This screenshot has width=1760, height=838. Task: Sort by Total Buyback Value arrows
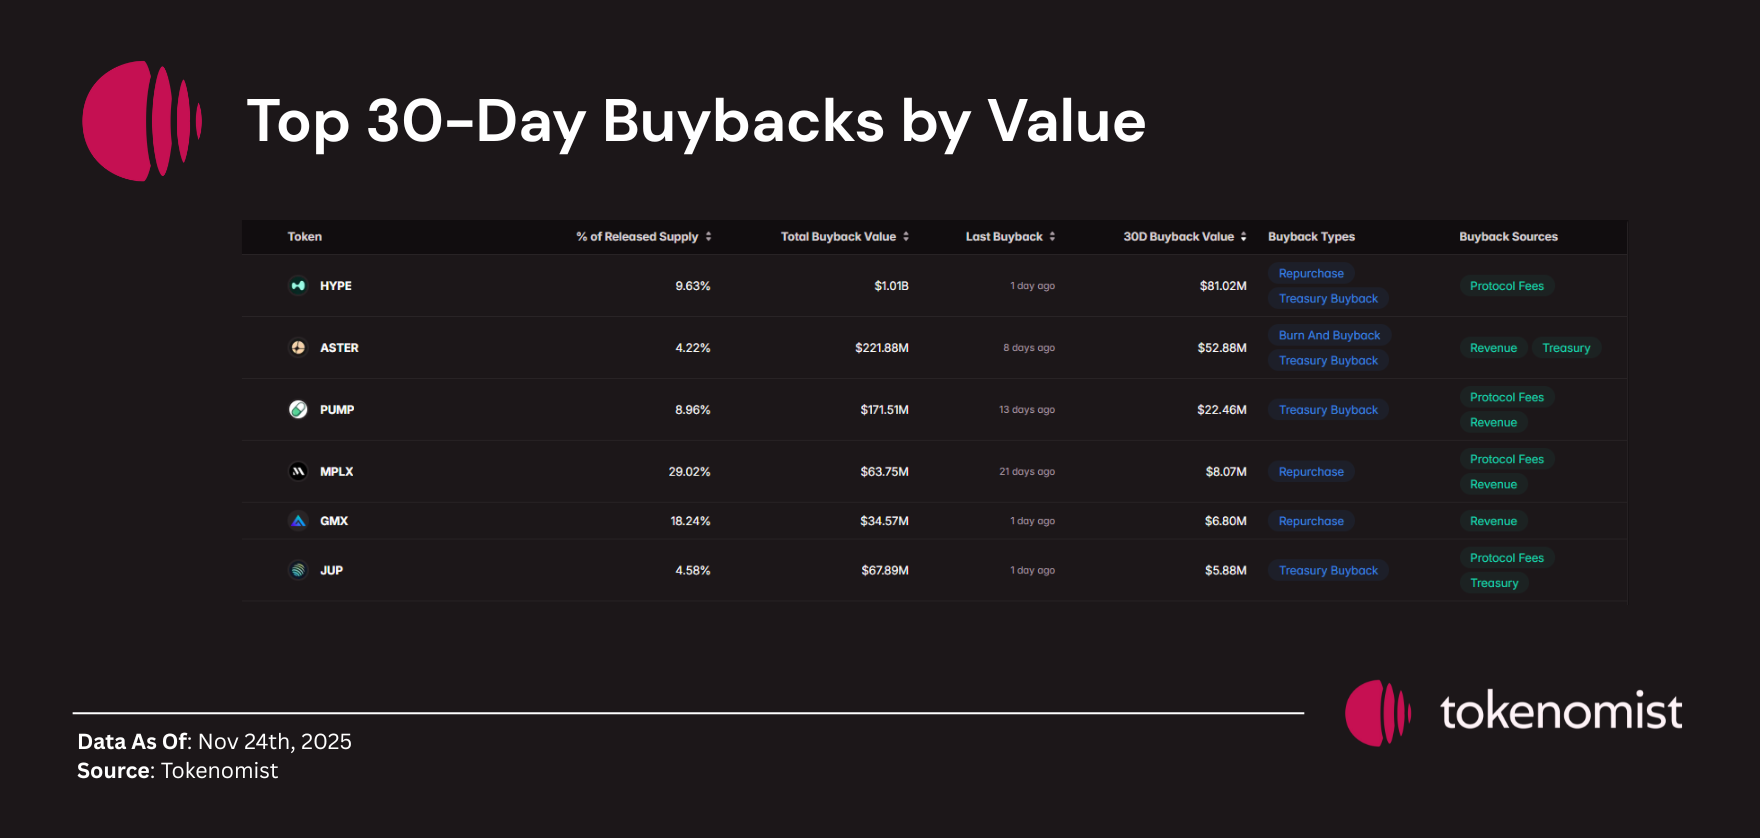point(906,237)
